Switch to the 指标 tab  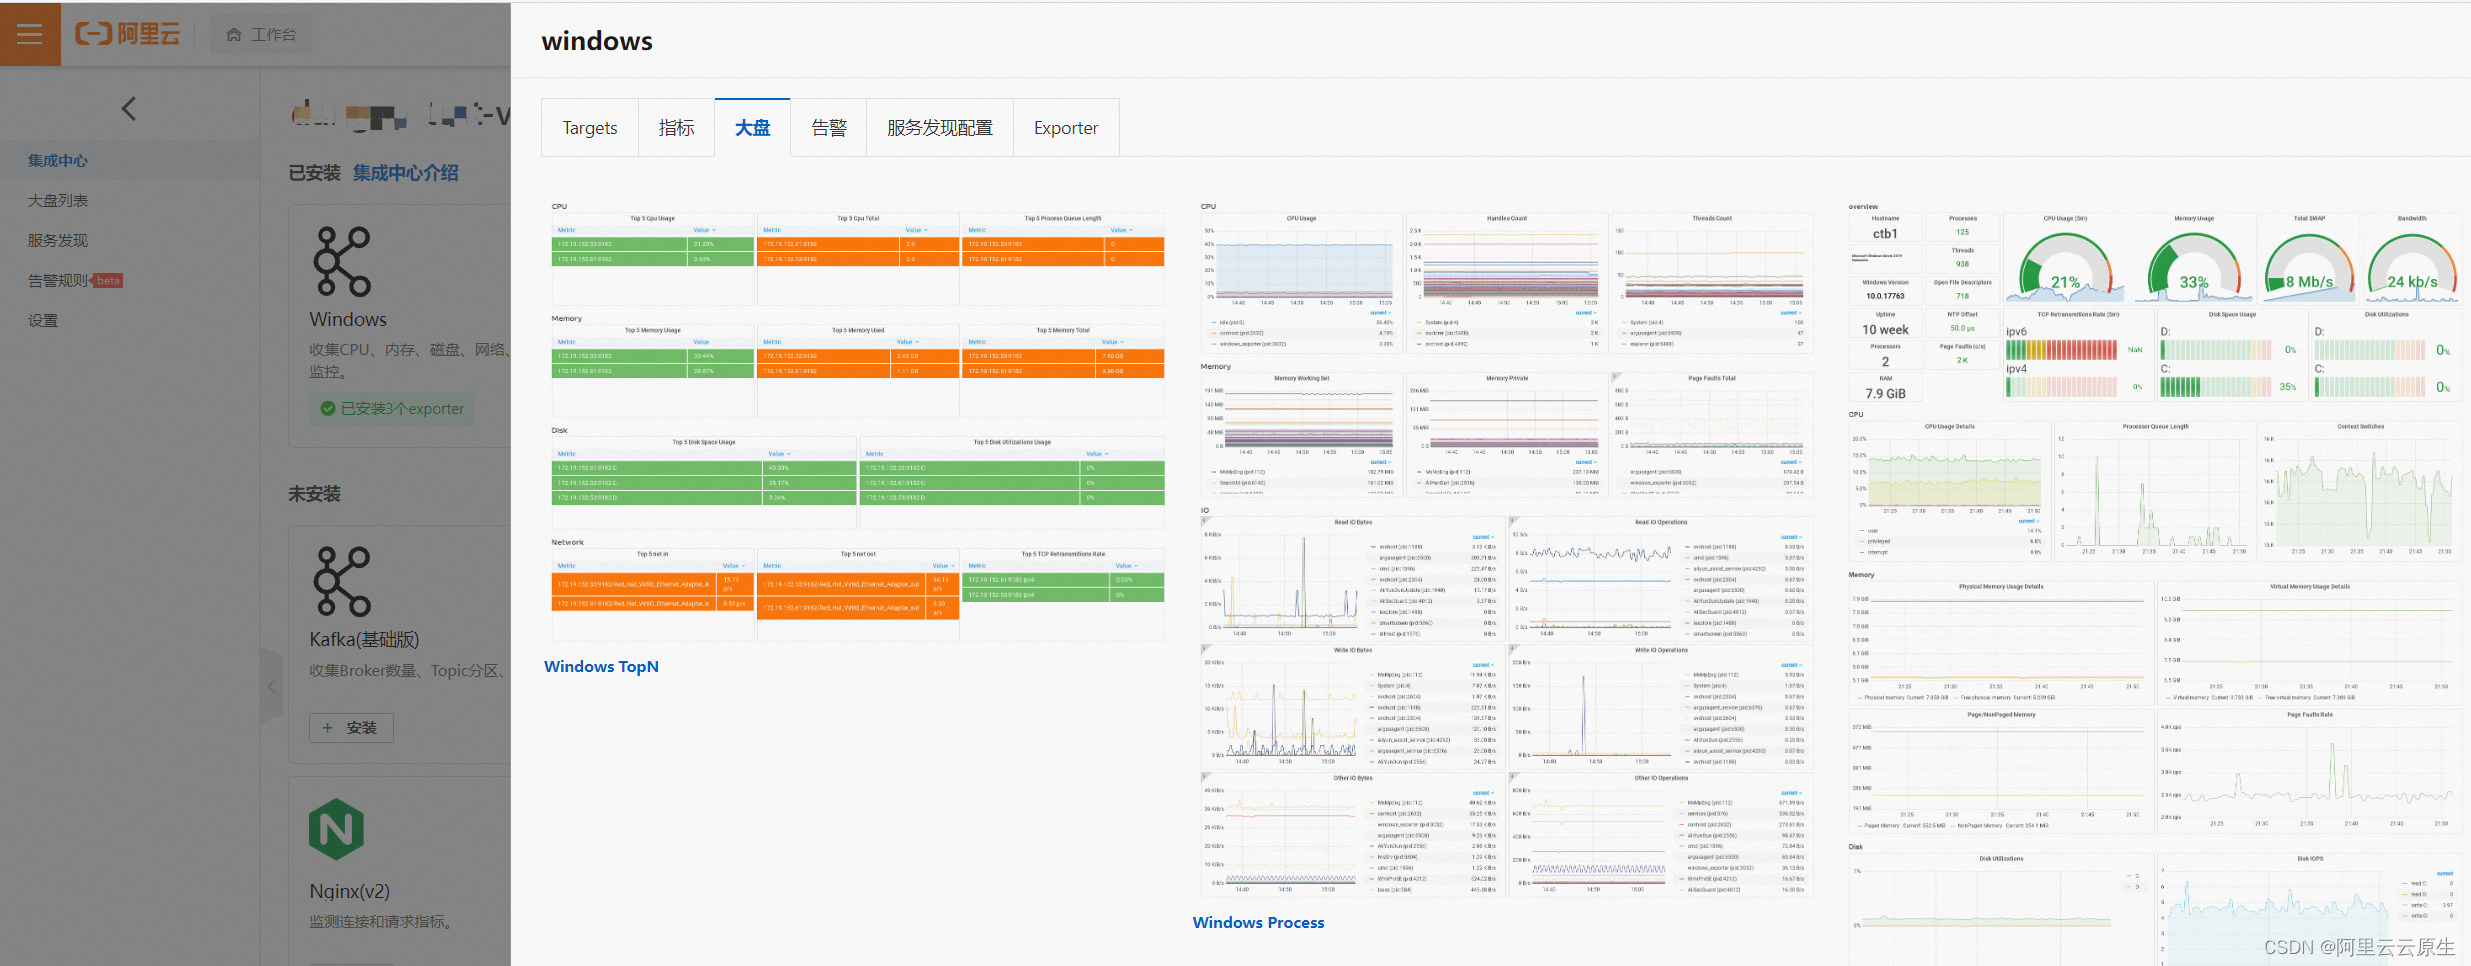point(676,128)
